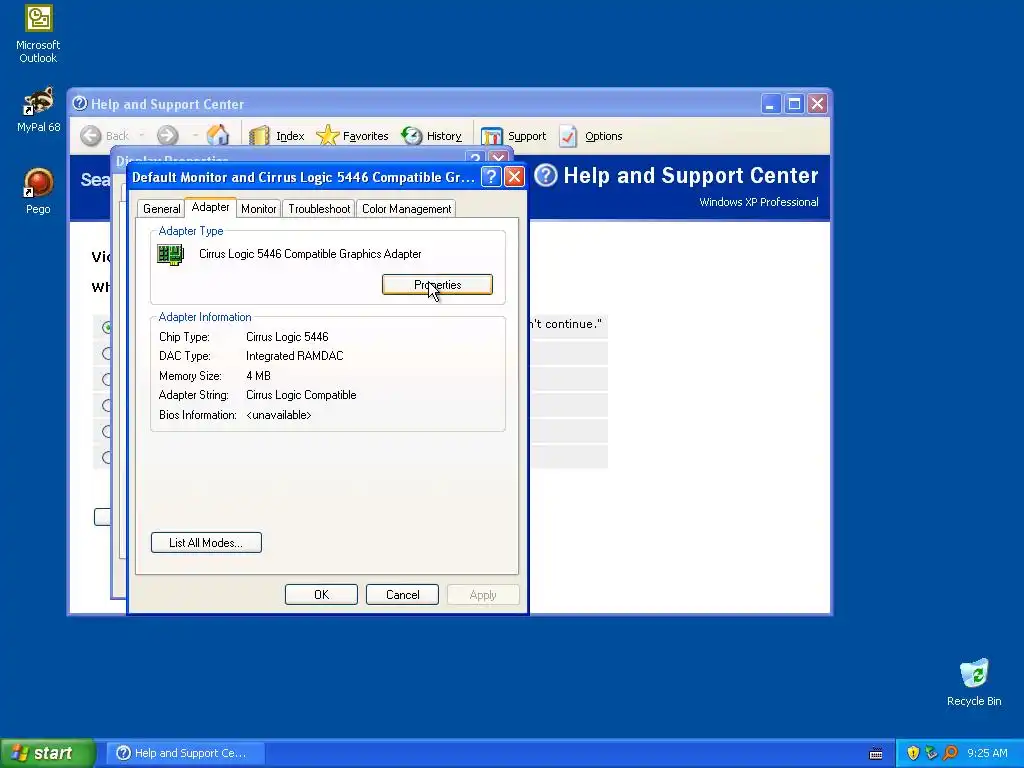Open the Pego desktop shortcut
Image resolution: width=1024 pixels, height=768 pixels.
click(x=38, y=191)
